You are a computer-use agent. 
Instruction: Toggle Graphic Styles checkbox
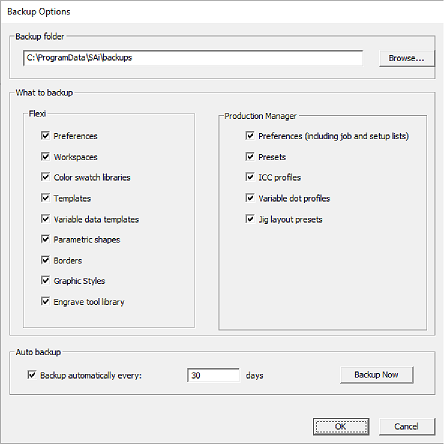tap(45, 281)
